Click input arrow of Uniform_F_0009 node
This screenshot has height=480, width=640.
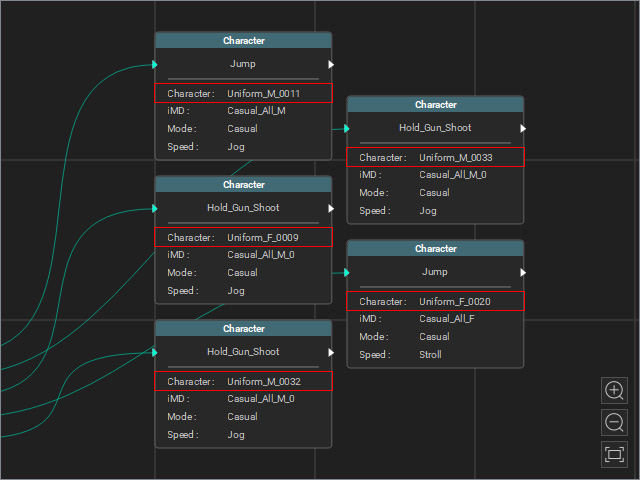coord(155,209)
